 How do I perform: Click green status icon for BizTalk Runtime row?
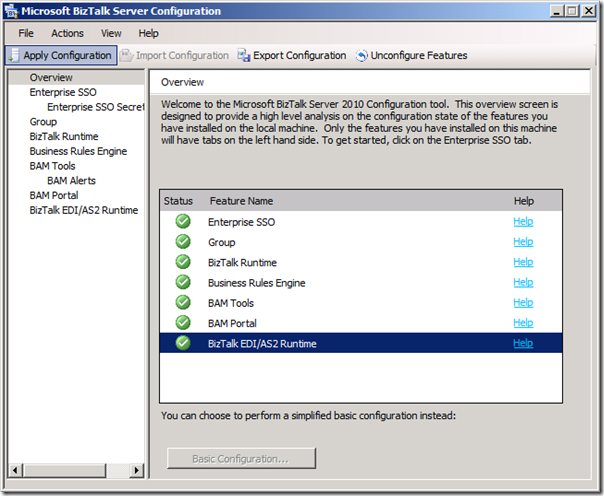[183, 262]
